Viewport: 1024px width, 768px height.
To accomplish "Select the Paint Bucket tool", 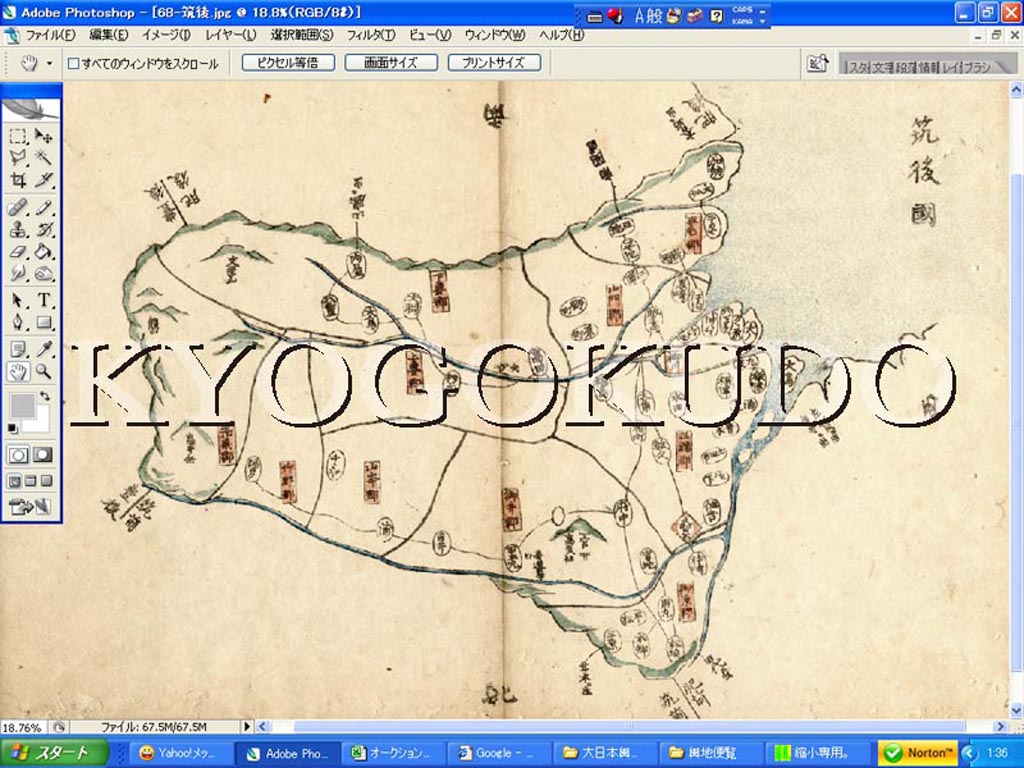I will pyautogui.click(x=43, y=251).
